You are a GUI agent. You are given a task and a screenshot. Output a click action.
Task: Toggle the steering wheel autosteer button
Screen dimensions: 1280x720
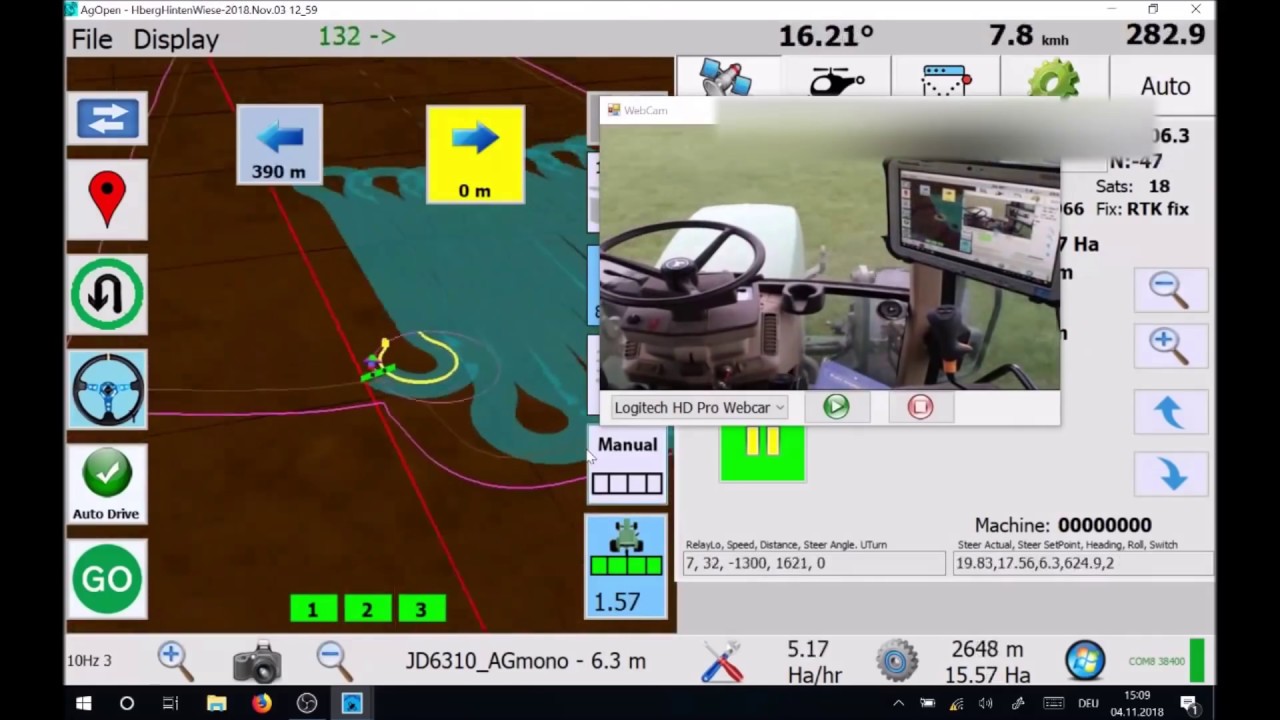(x=107, y=389)
